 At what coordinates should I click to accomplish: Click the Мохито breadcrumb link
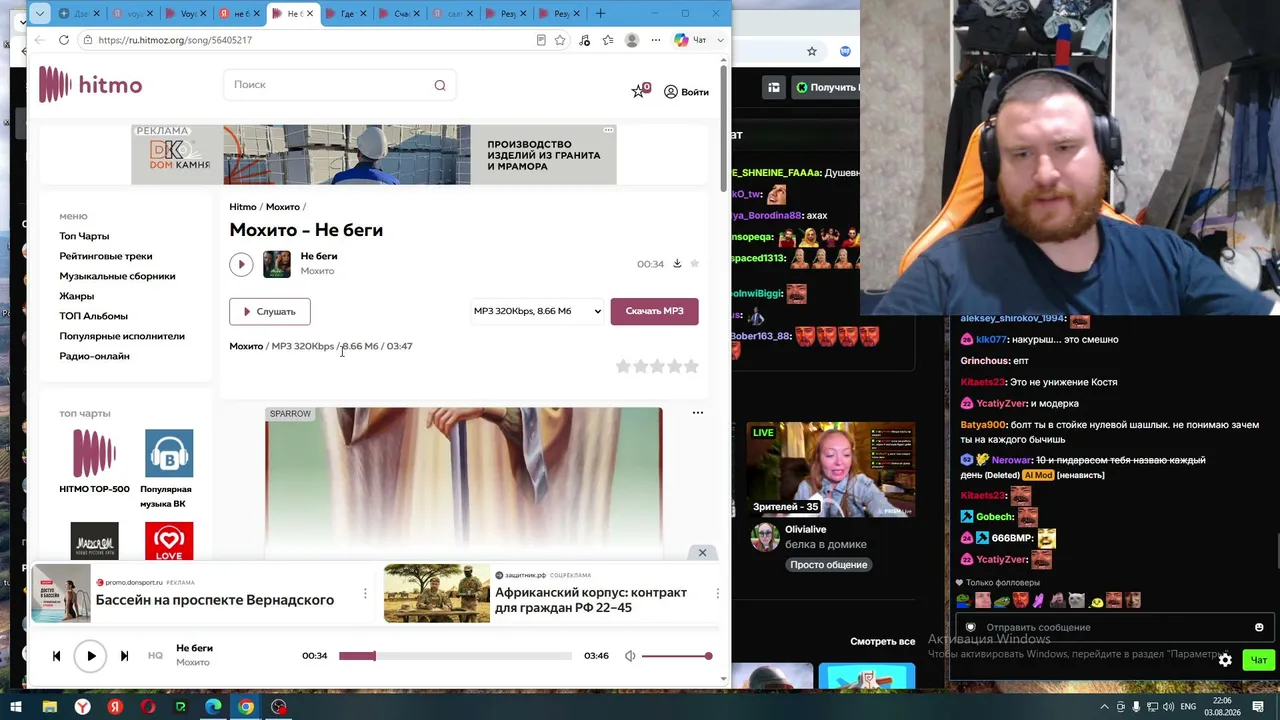click(x=283, y=207)
